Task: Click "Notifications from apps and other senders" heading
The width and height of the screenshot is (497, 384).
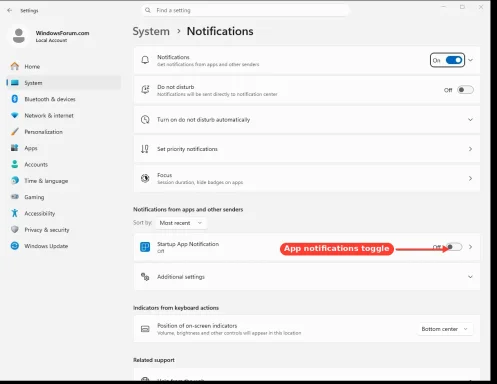Action: [188, 209]
